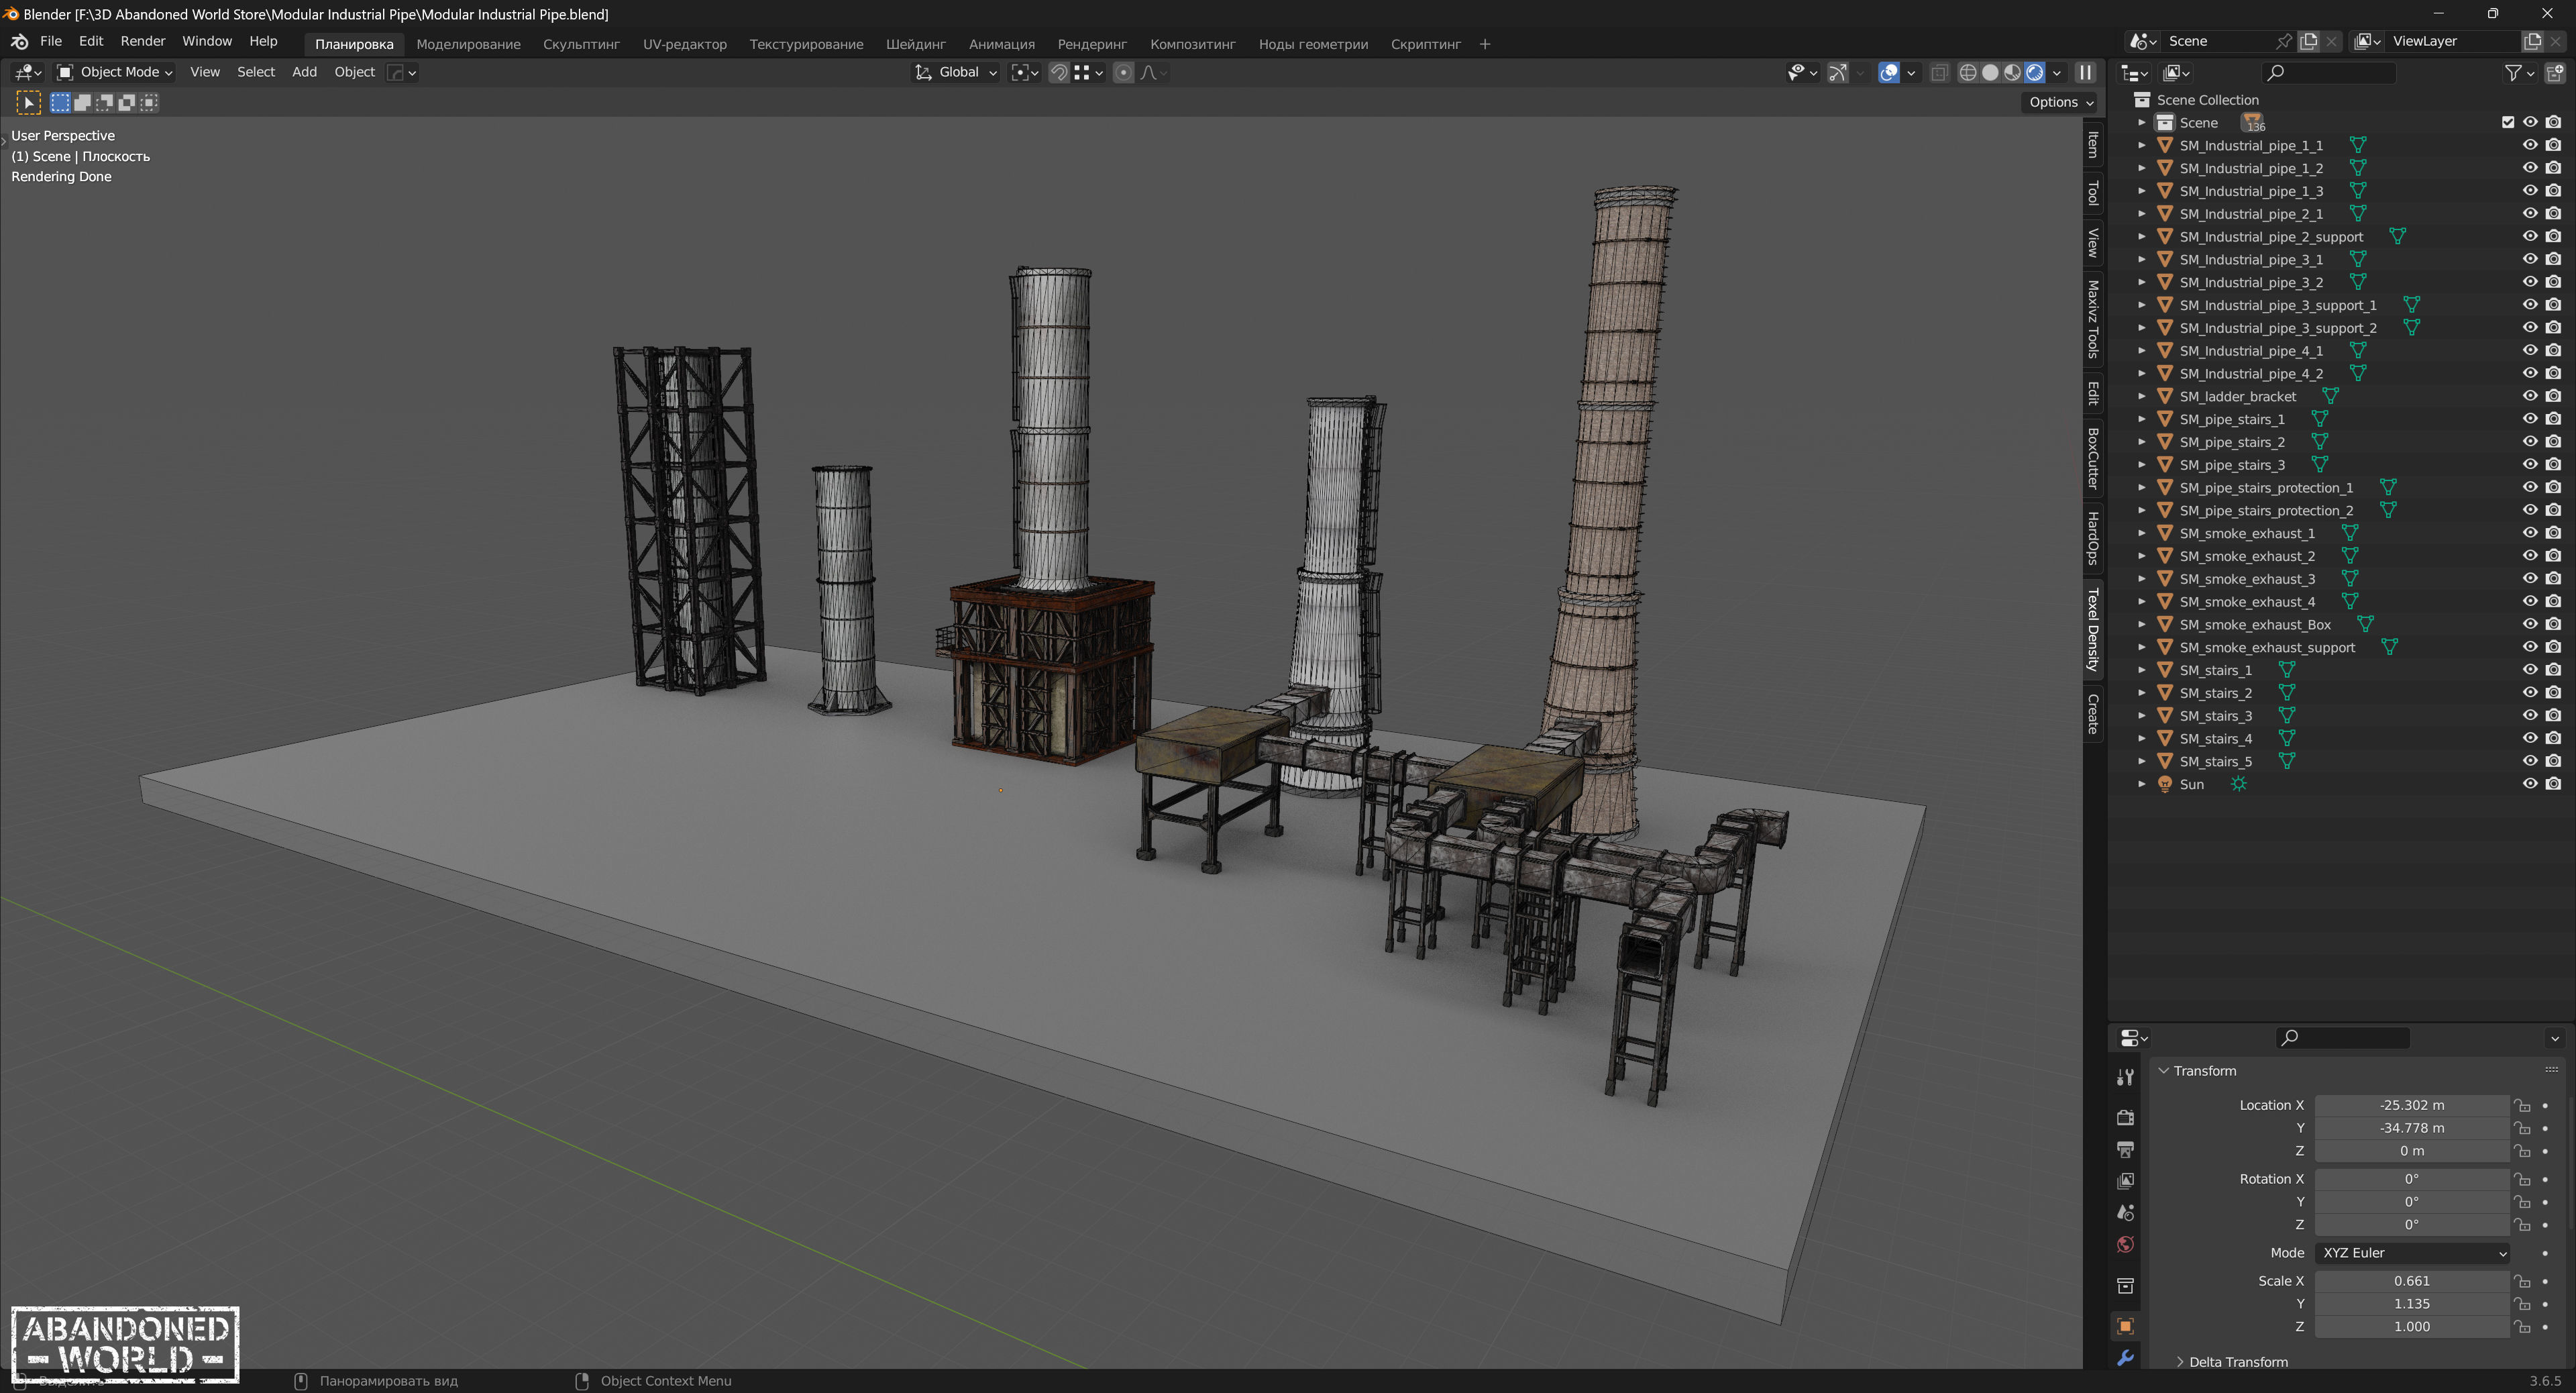Open Options dropdown in viewport

click(2061, 102)
